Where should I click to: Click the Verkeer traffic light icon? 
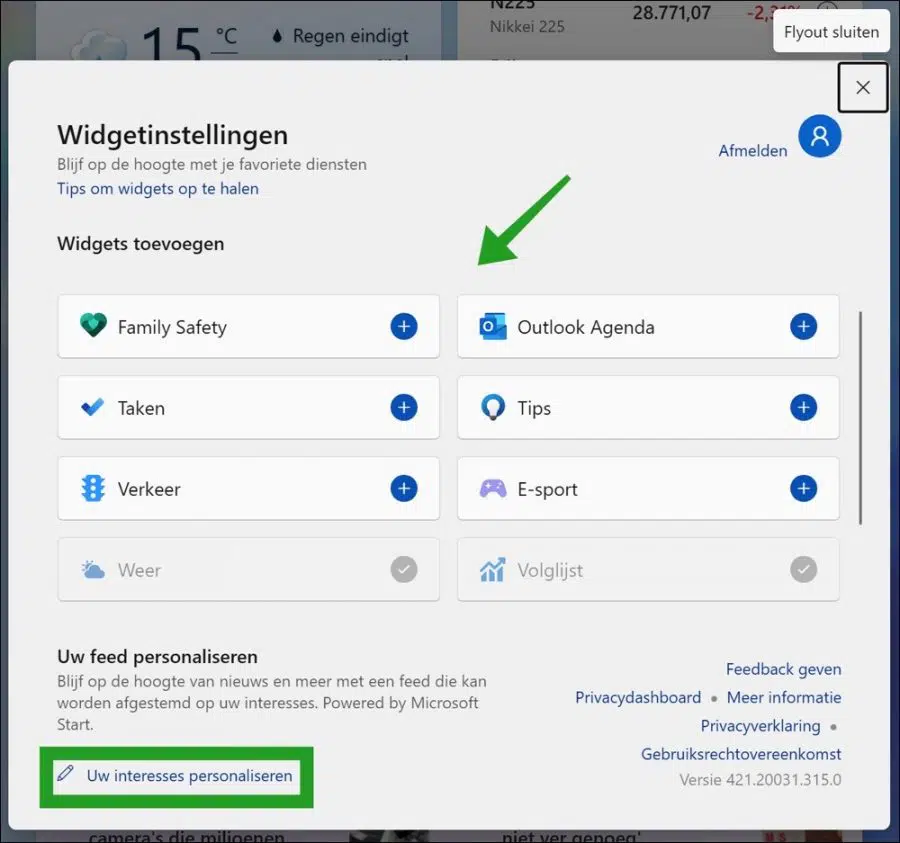93,488
